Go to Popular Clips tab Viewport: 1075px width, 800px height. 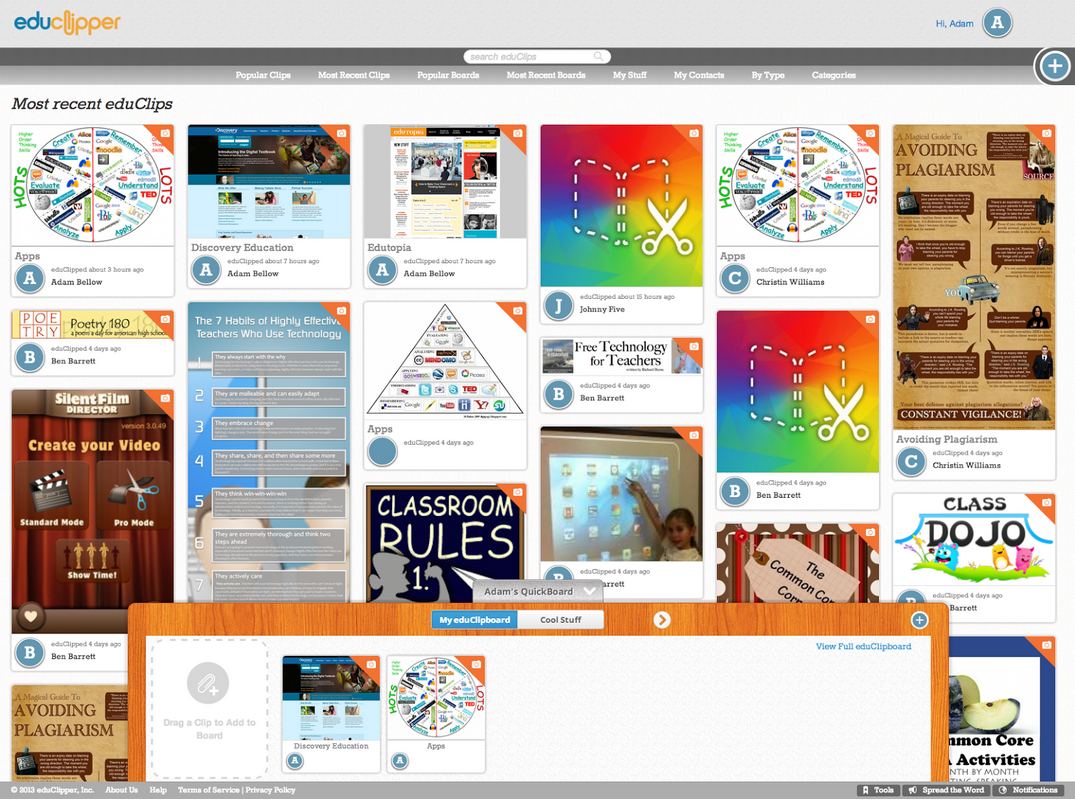(x=263, y=75)
